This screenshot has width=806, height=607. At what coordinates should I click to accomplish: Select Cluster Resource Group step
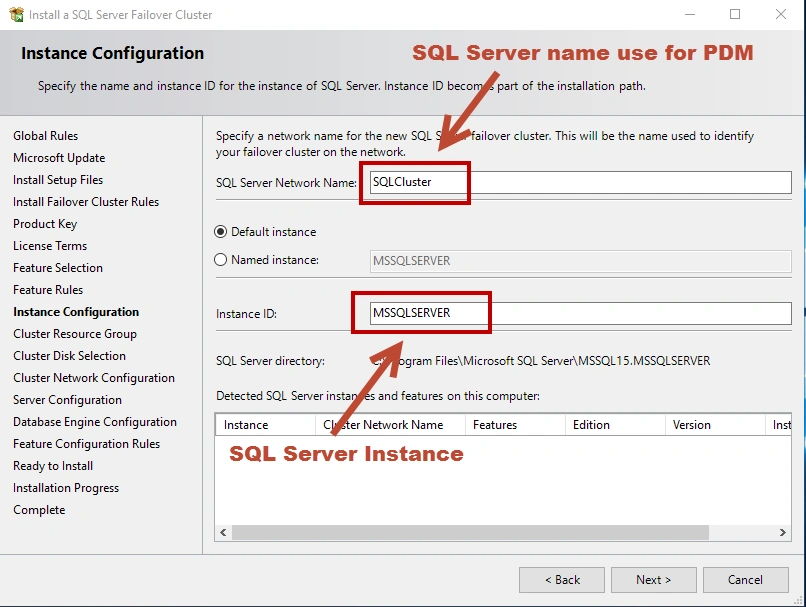(x=75, y=334)
